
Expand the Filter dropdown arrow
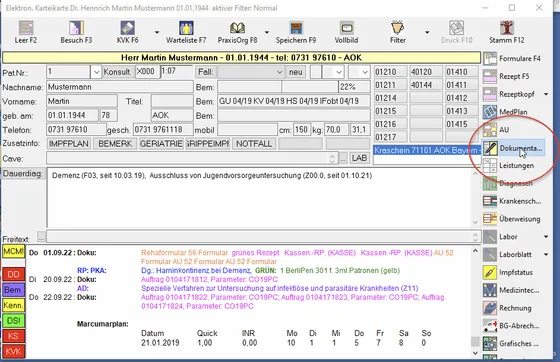[427, 32]
